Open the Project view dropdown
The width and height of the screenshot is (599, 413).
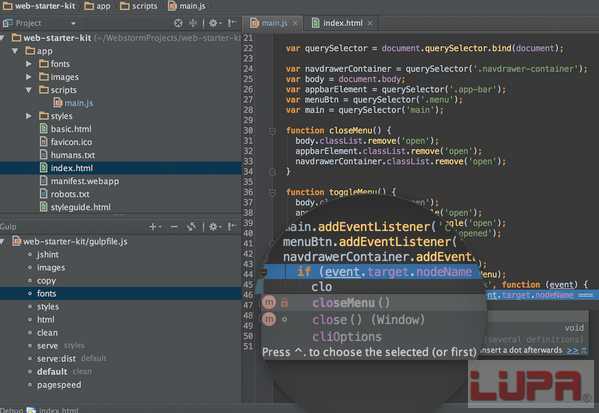click(x=73, y=23)
